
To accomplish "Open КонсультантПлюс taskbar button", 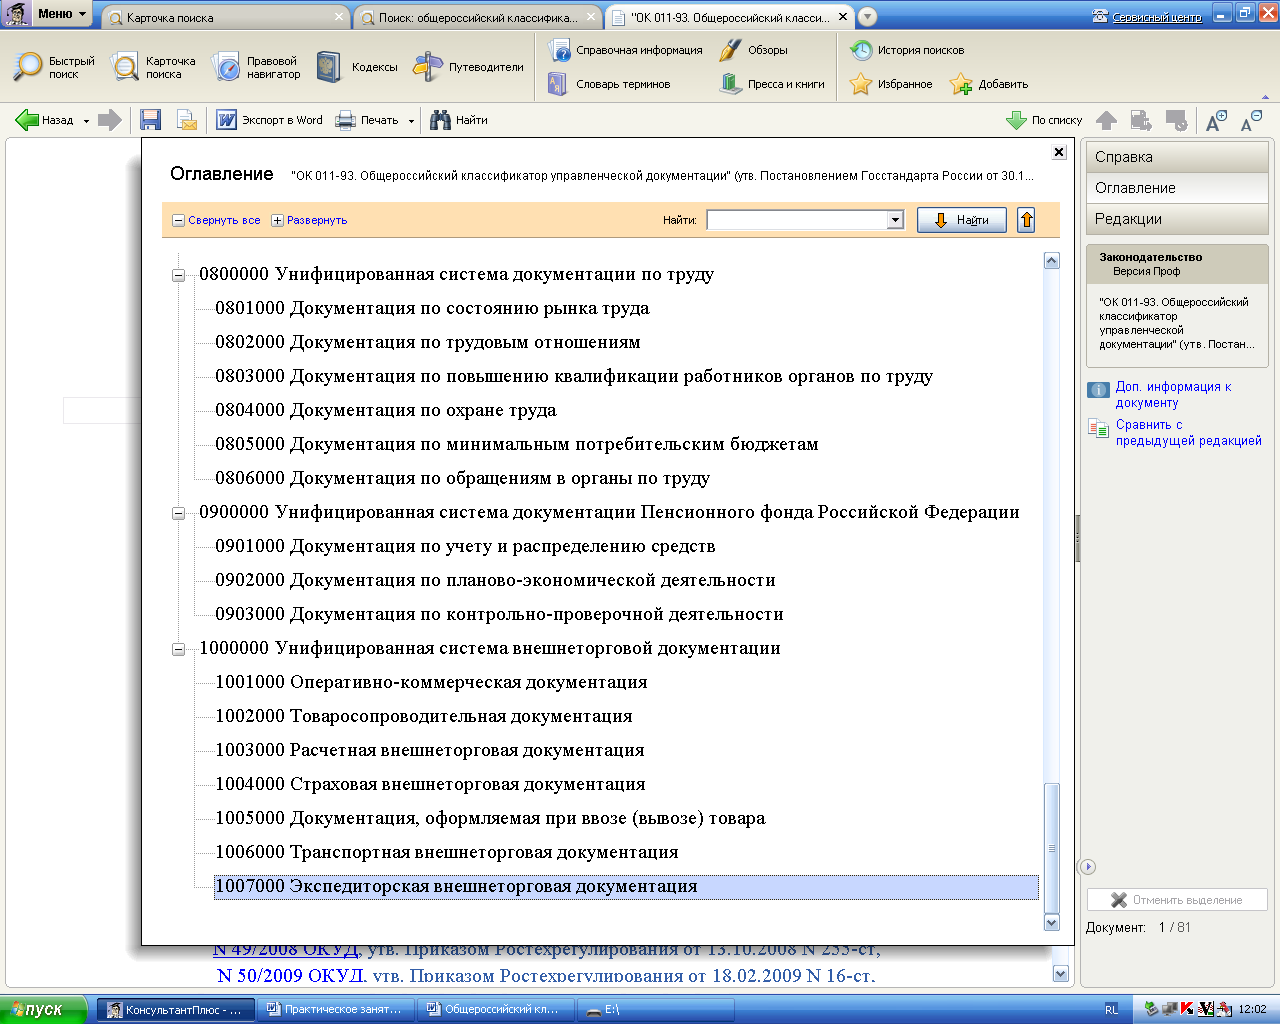I will 175,1009.
